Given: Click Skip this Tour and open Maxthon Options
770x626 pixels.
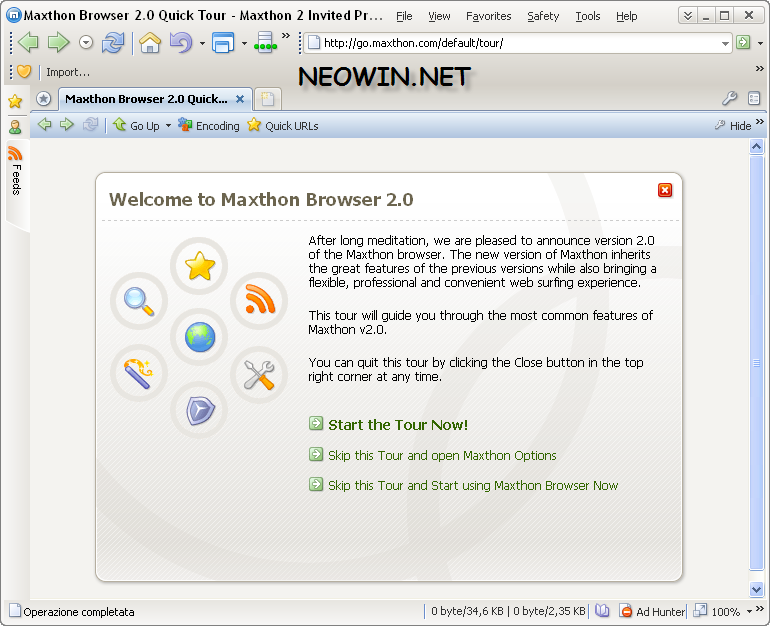Looking at the screenshot, I should (442, 456).
